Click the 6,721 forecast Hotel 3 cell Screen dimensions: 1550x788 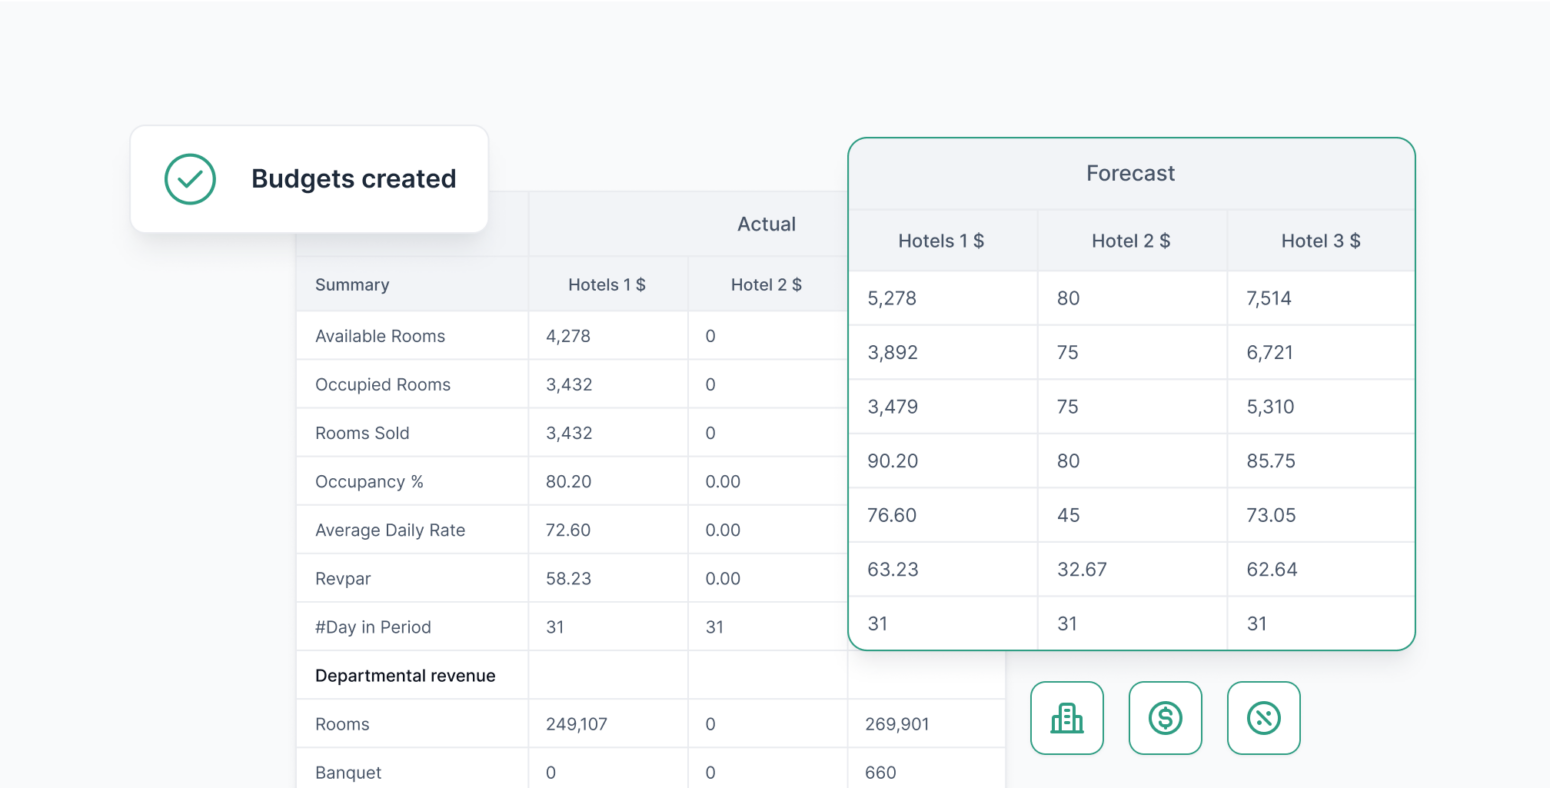coord(1321,352)
